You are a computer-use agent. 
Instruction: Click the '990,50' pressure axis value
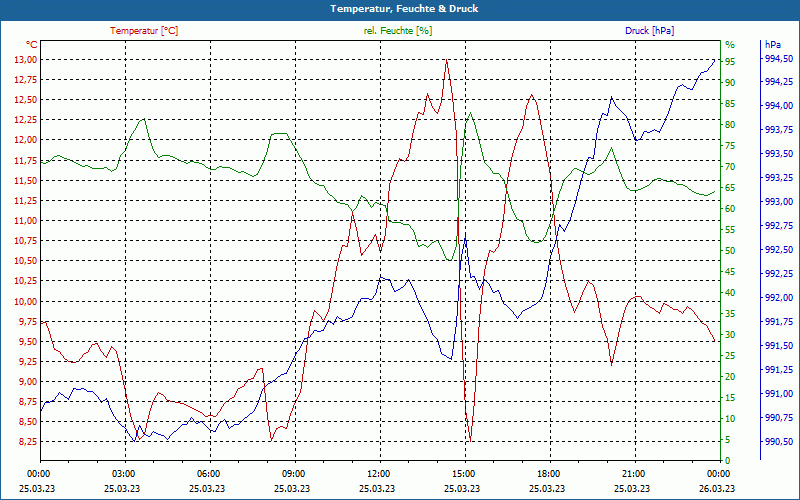(779, 441)
